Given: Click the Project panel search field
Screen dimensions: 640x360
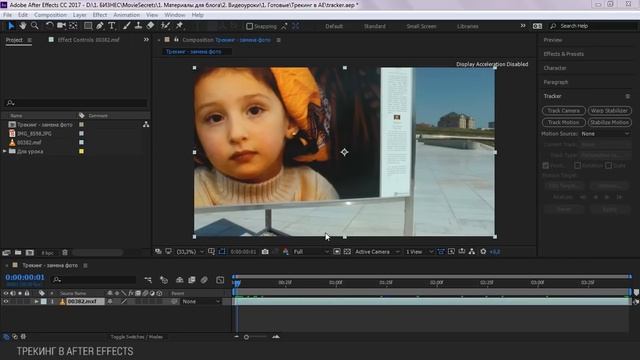Looking at the screenshot, I should pos(76,103).
